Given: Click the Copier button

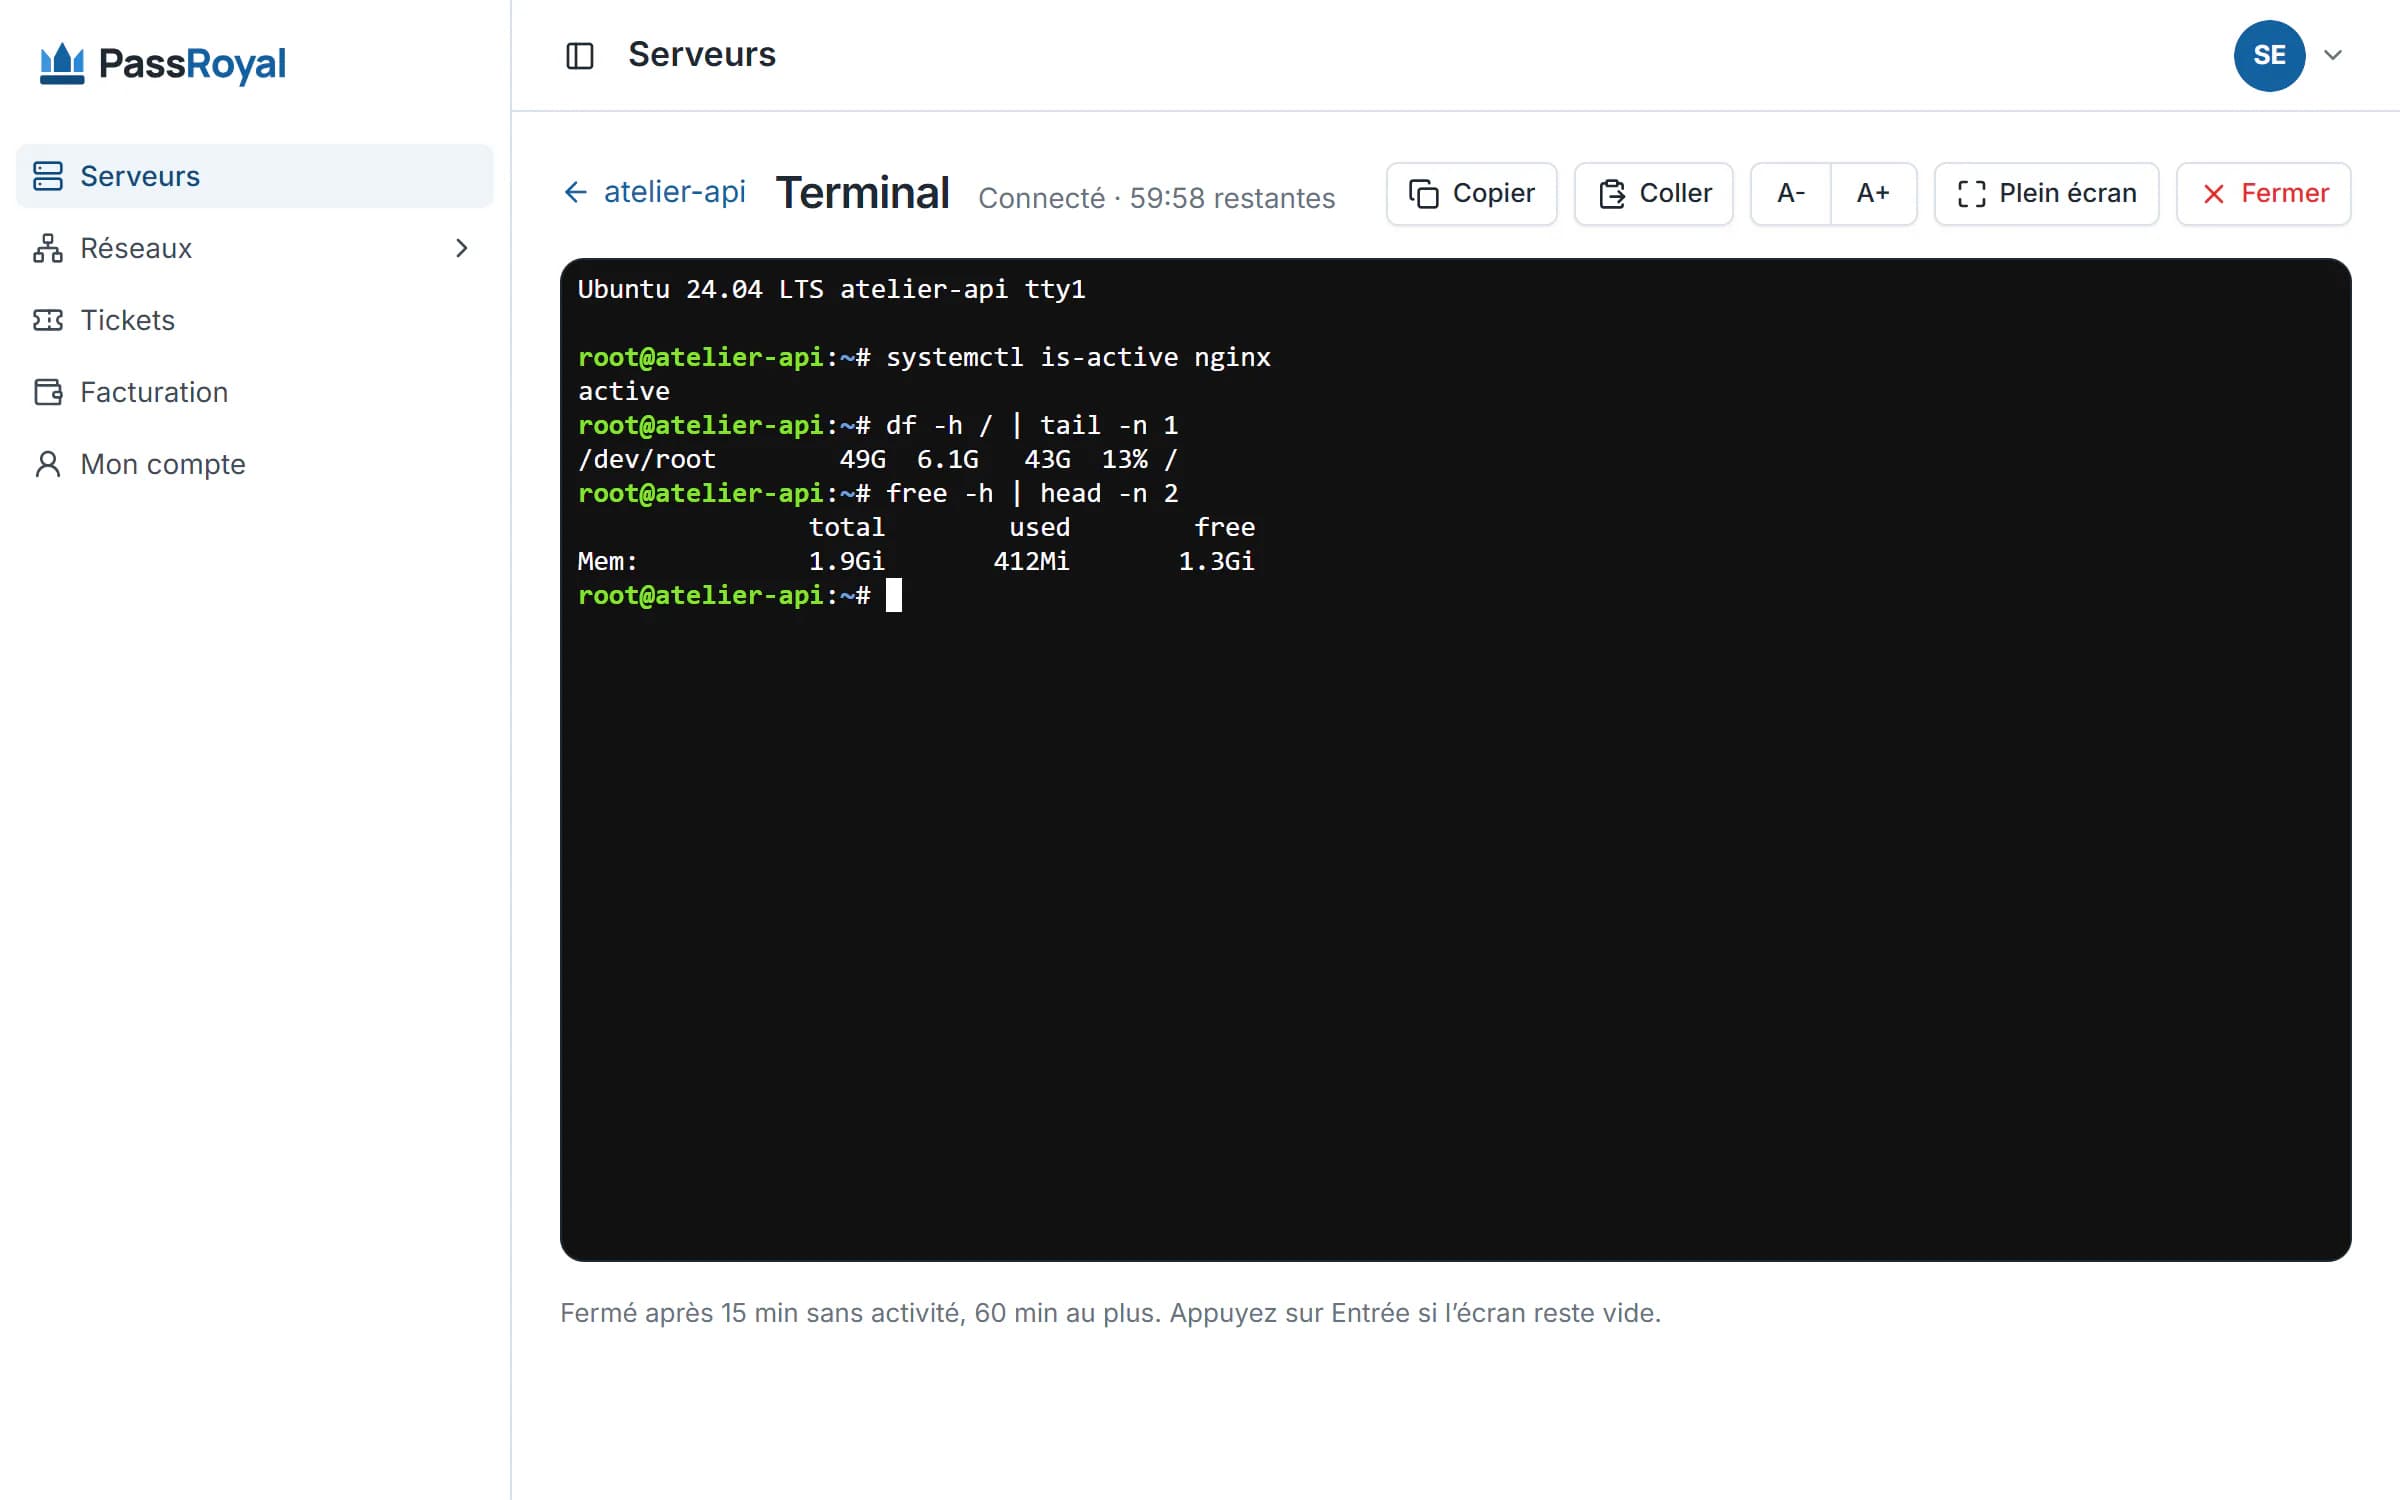Looking at the screenshot, I should (1471, 193).
